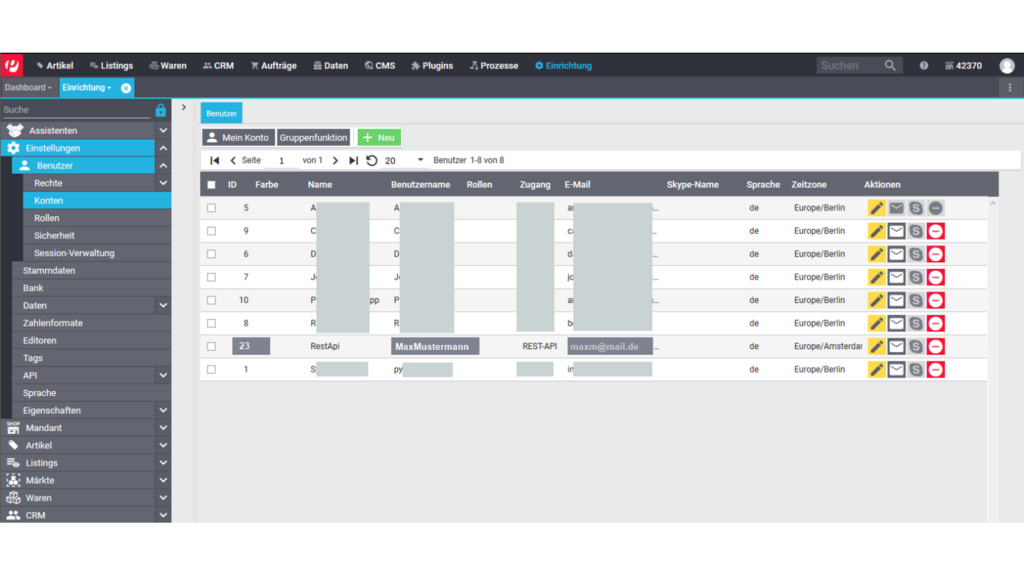Click the edit pencil icon for RestApi user
This screenshot has width=1024, height=576.
[876, 346]
